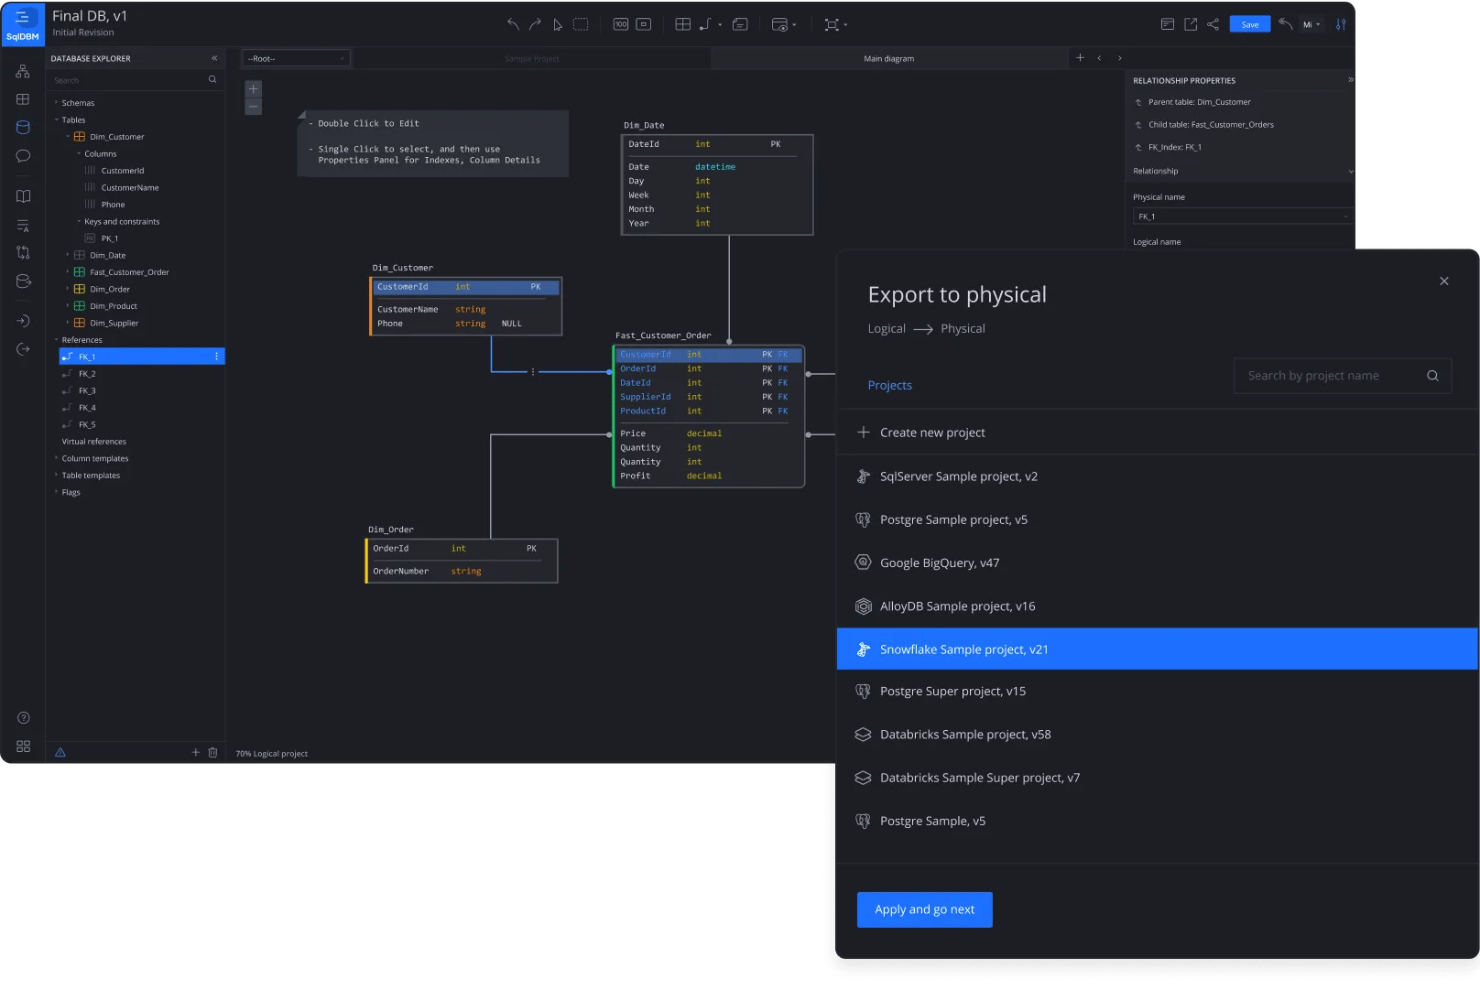Viewport: 1480px width, 987px height.
Task: Open the view mode eye dropdown
Action: tap(784, 24)
